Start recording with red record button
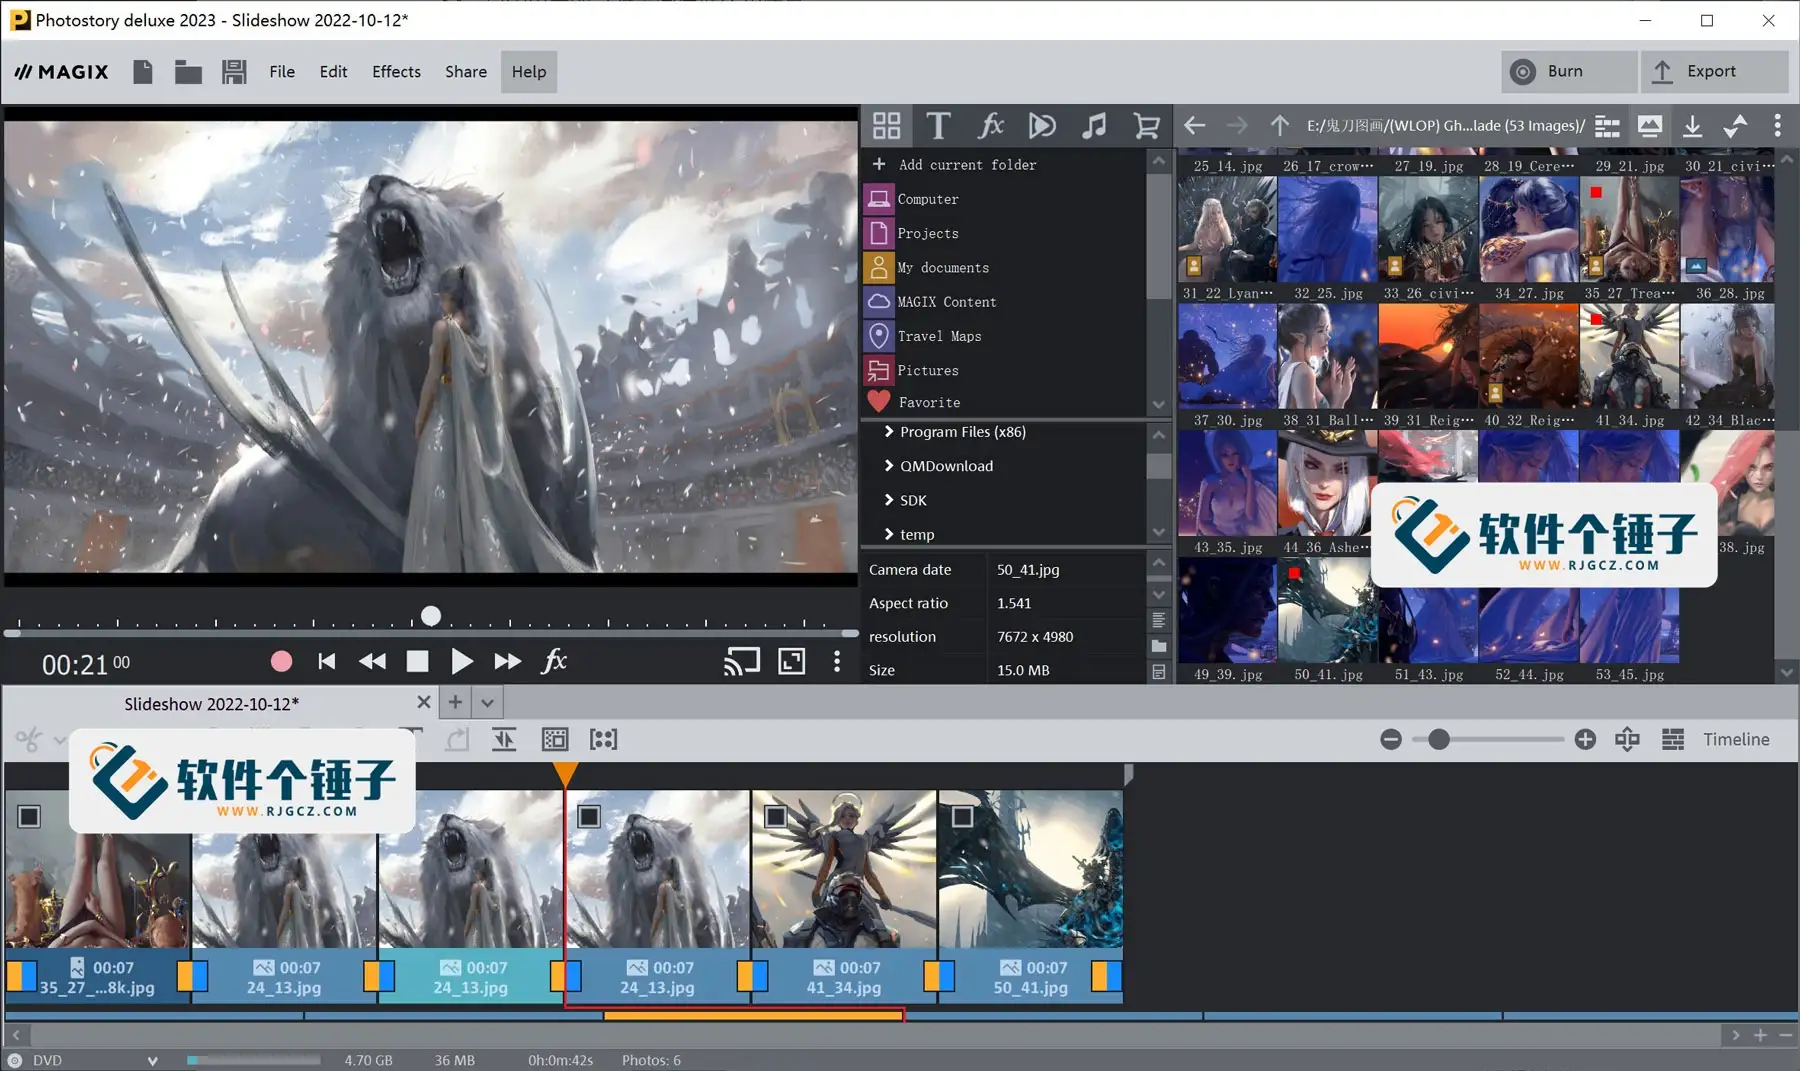Viewport: 1800px width, 1071px height. tap(281, 661)
